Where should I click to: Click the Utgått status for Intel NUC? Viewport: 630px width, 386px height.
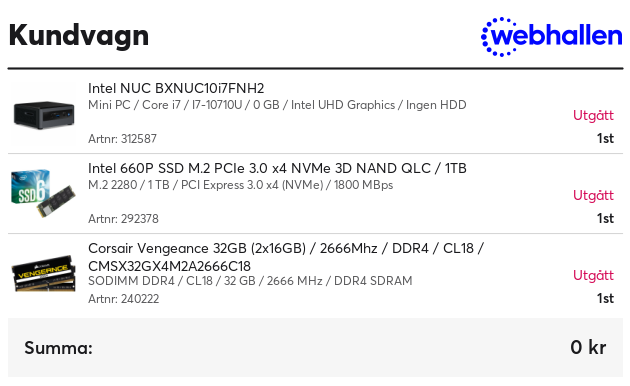593,115
